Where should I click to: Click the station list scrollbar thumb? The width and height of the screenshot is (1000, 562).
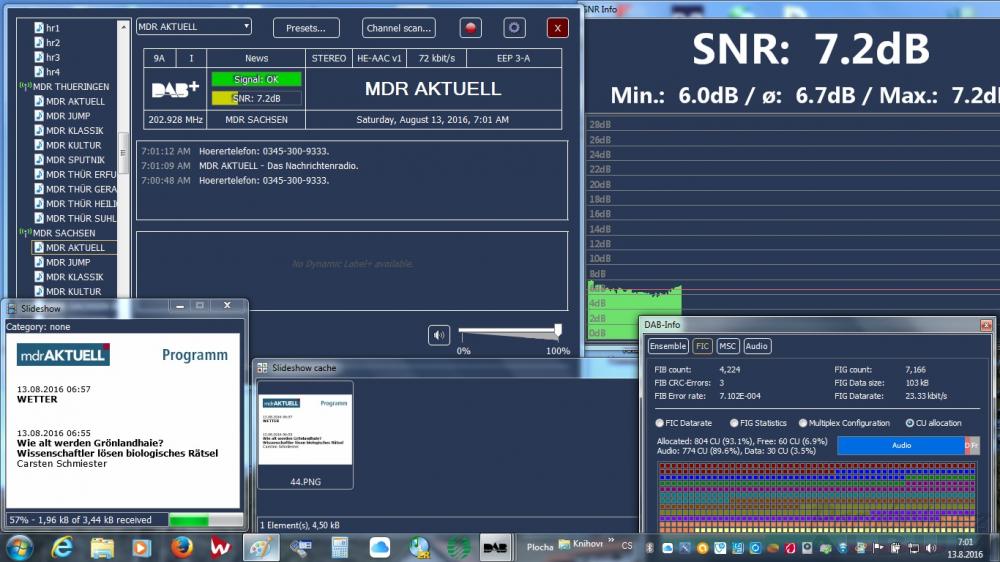(x=123, y=153)
